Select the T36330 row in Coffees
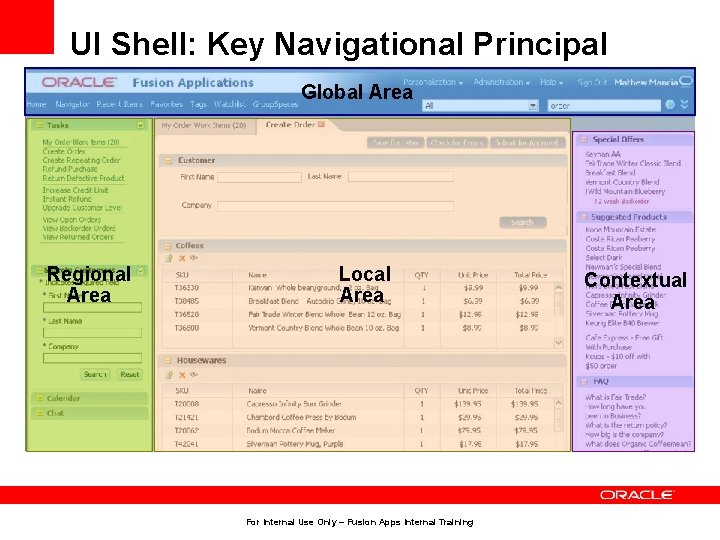Image resolution: width=720 pixels, height=540 pixels. click(358, 288)
